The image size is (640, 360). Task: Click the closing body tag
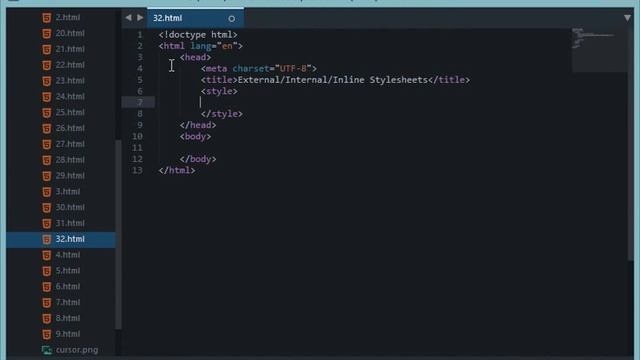pyautogui.click(x=198, y=159)
